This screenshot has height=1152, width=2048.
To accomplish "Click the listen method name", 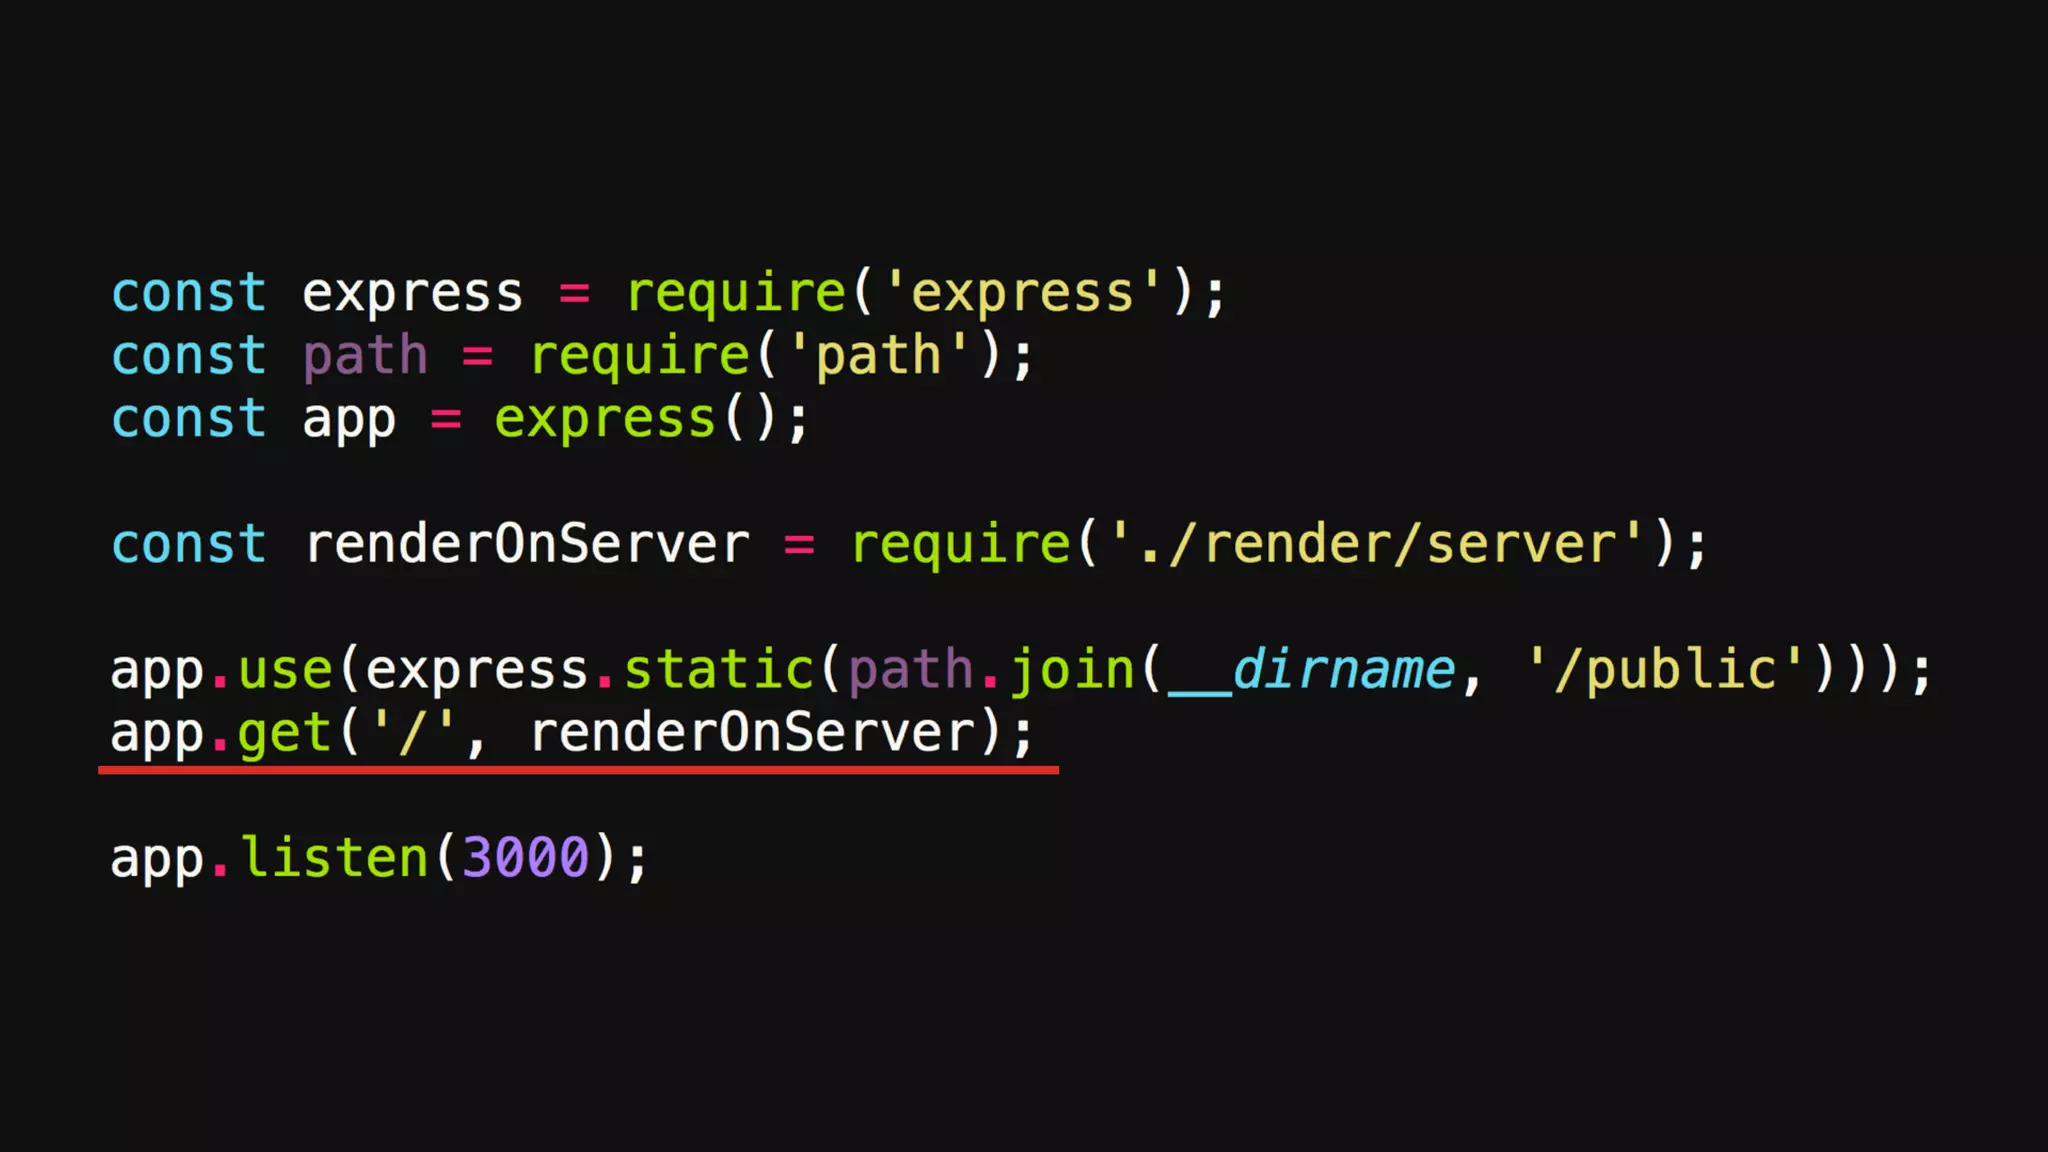I will pyautogui.click(x=335, y=858).
